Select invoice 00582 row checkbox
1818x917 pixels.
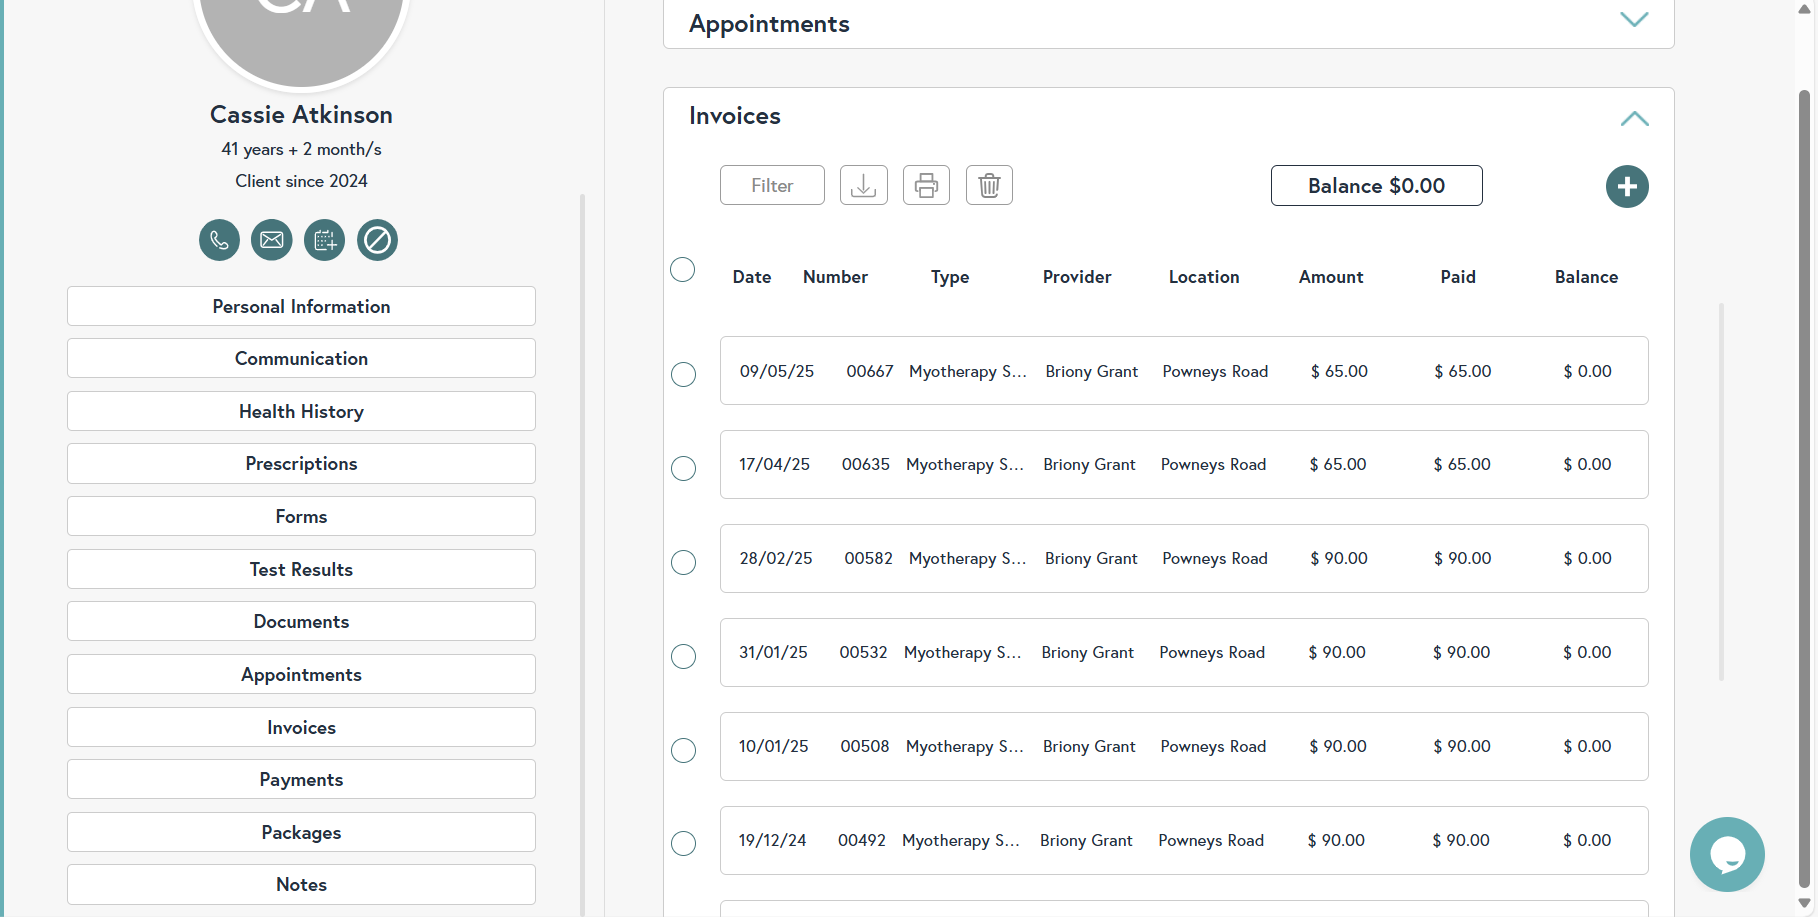[x=684, y=562]
